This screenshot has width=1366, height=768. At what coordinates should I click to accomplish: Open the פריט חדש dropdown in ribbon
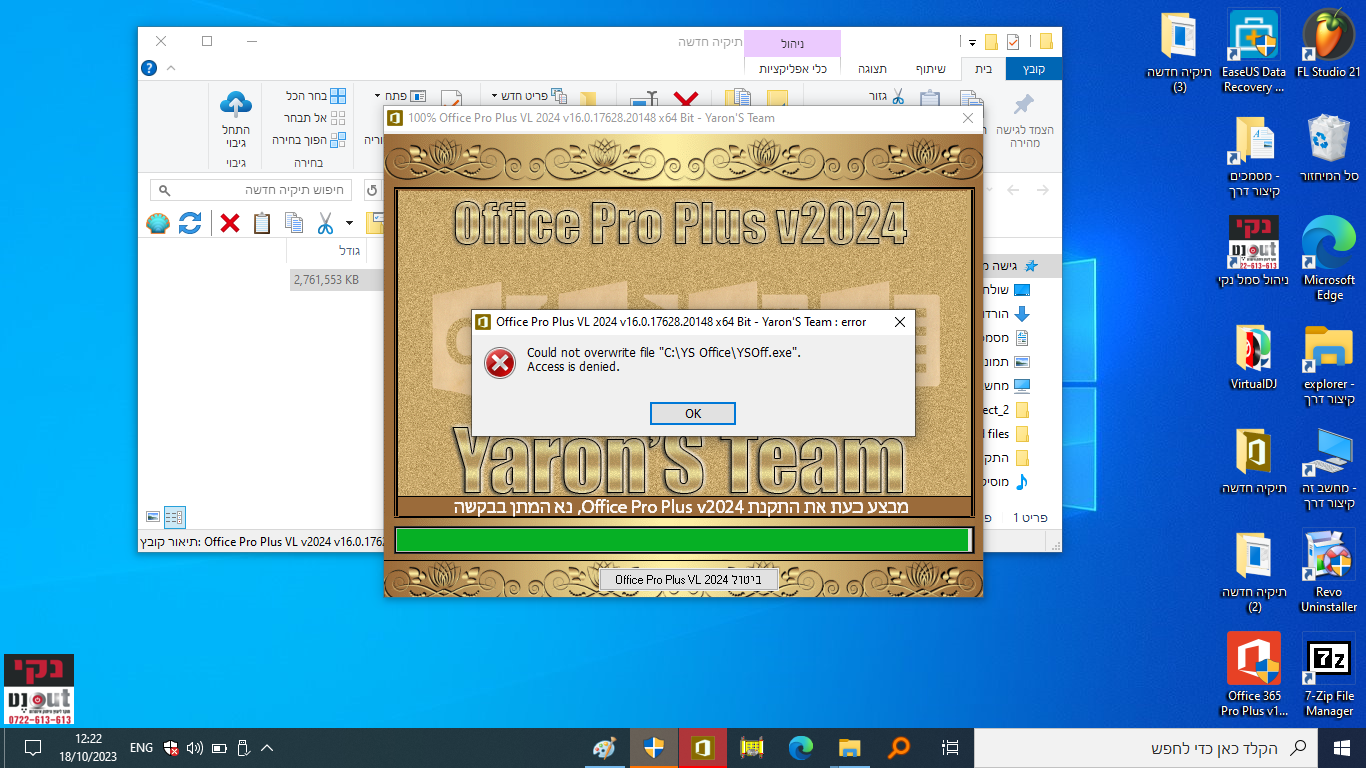point(530,97)
